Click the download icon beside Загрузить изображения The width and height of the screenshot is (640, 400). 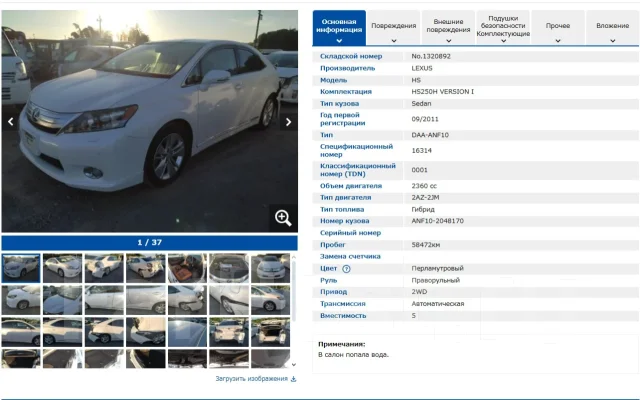click(x=293, y=379)
